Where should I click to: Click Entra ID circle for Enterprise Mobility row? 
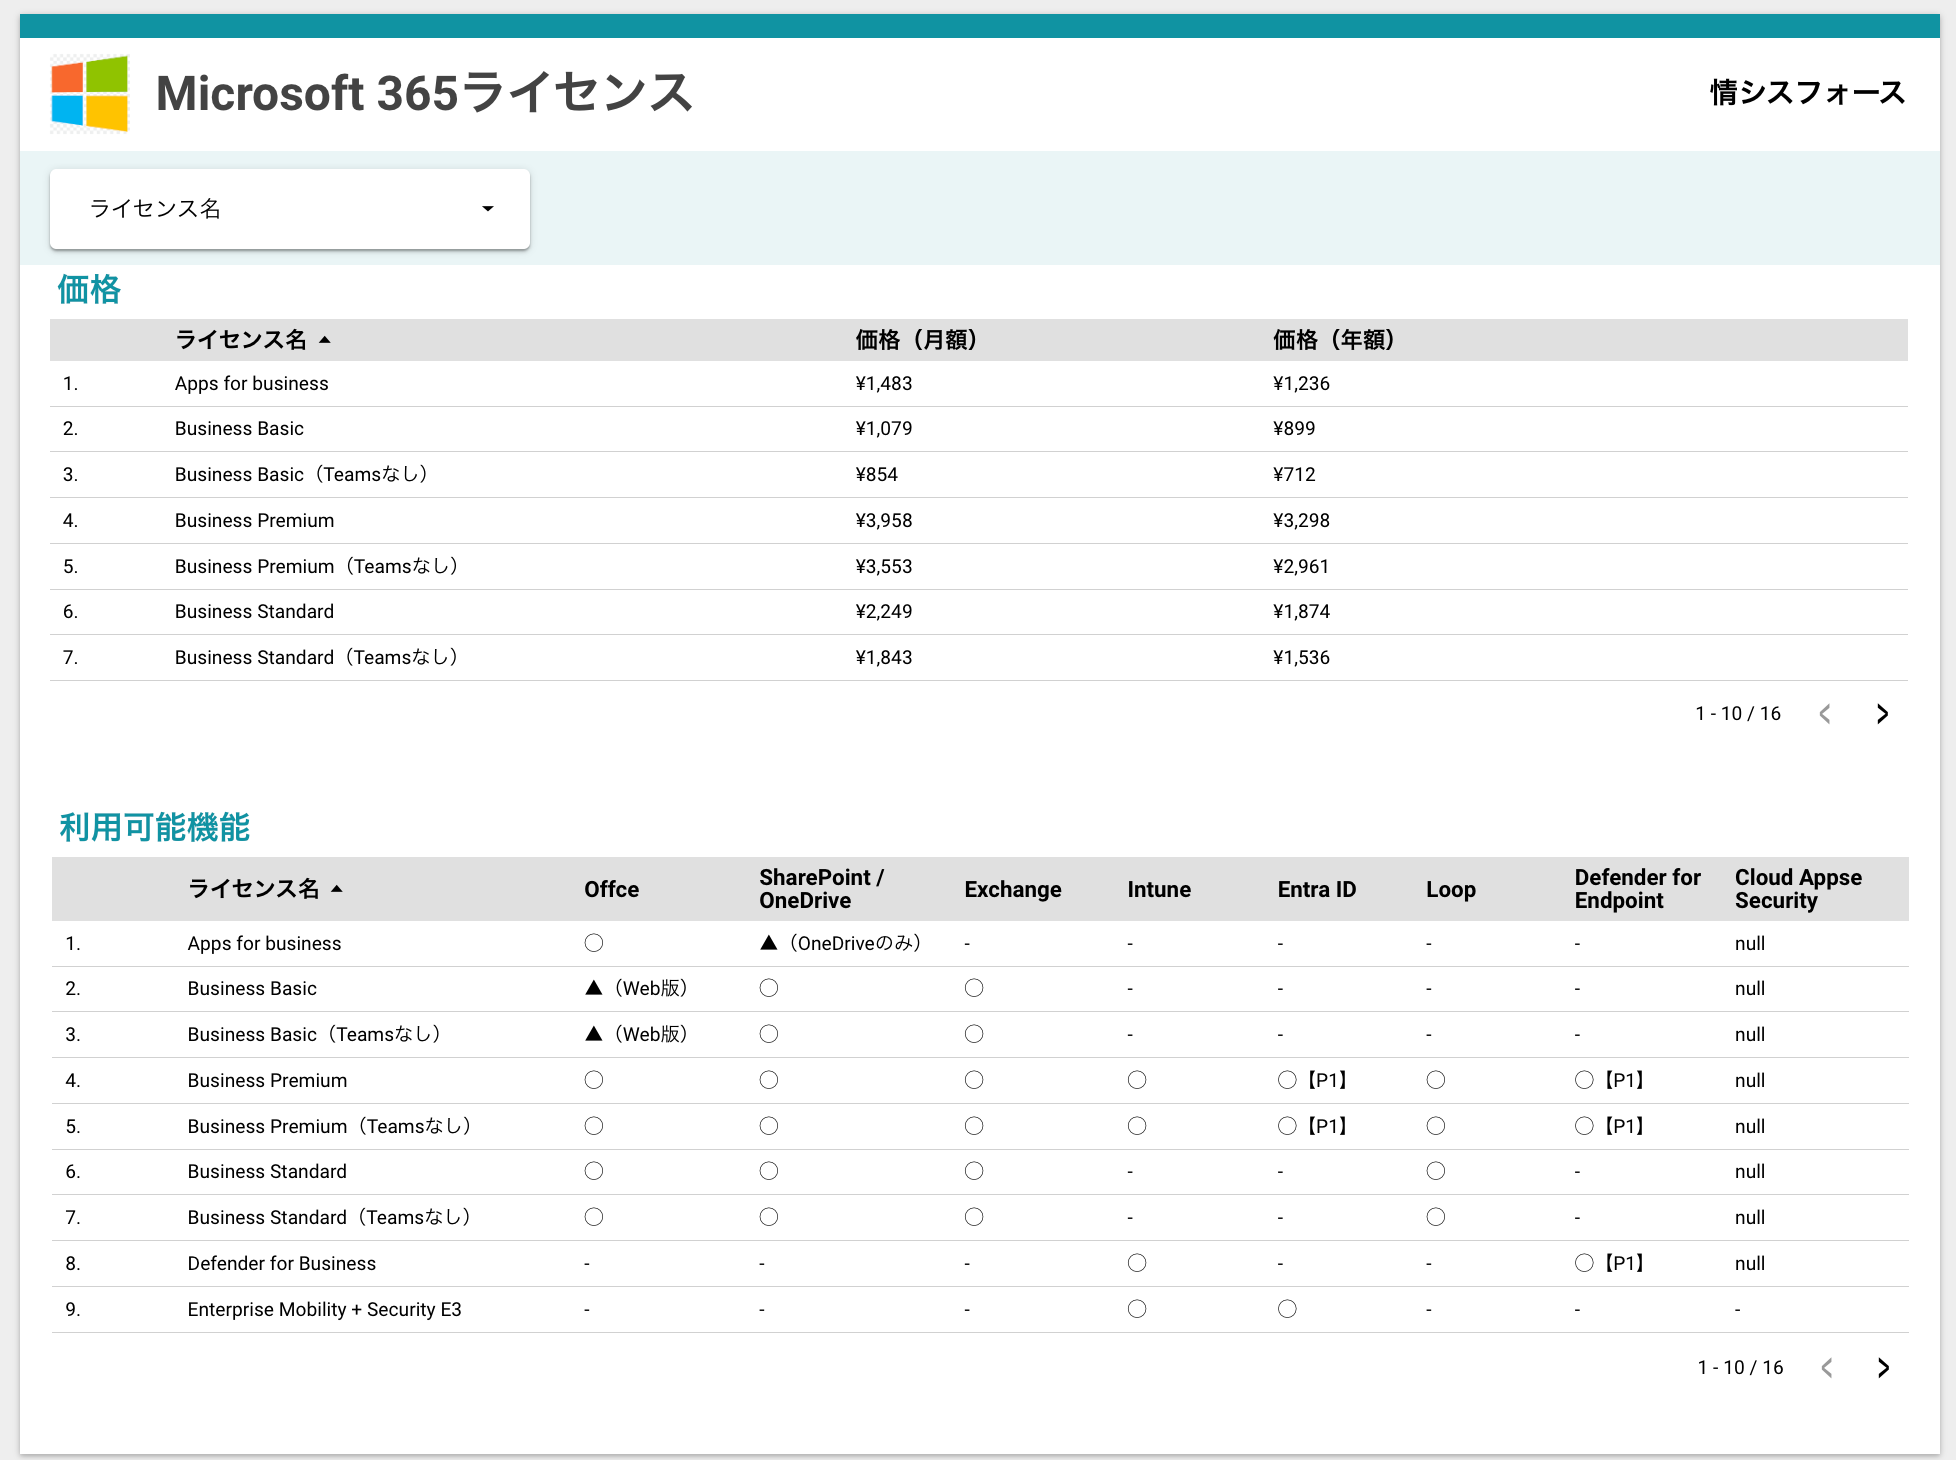tap(1287, 1309)
